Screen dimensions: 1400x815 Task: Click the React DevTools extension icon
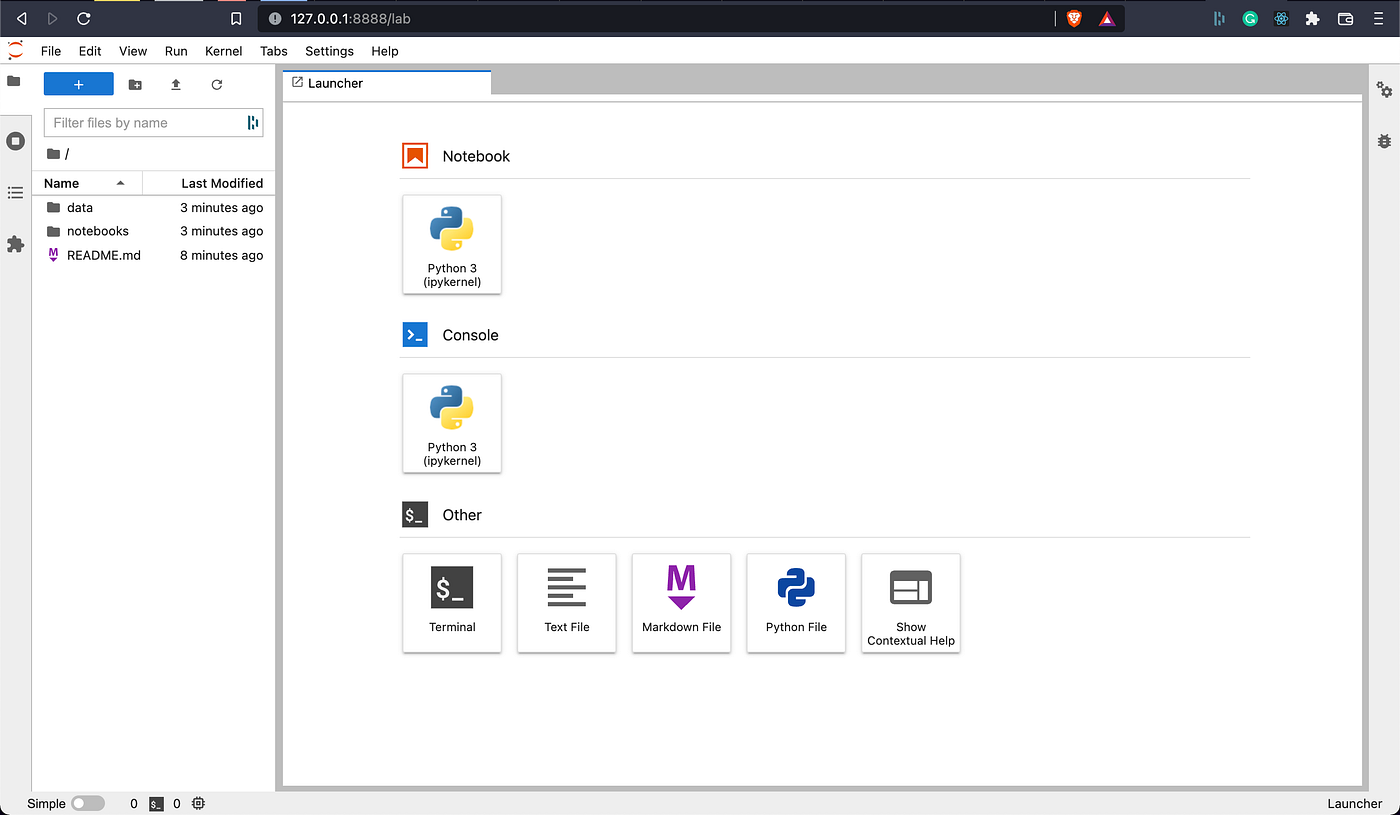[1281, 18]
